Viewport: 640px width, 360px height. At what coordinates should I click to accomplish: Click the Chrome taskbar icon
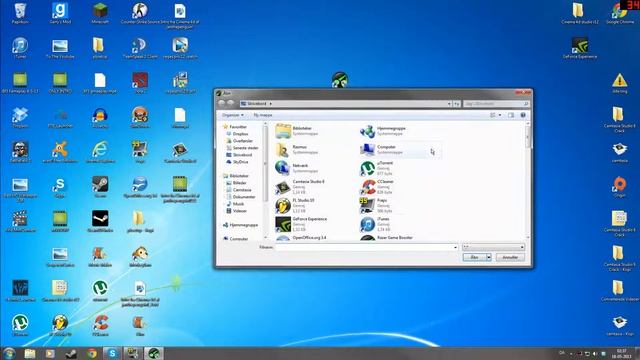pos(92,353)
